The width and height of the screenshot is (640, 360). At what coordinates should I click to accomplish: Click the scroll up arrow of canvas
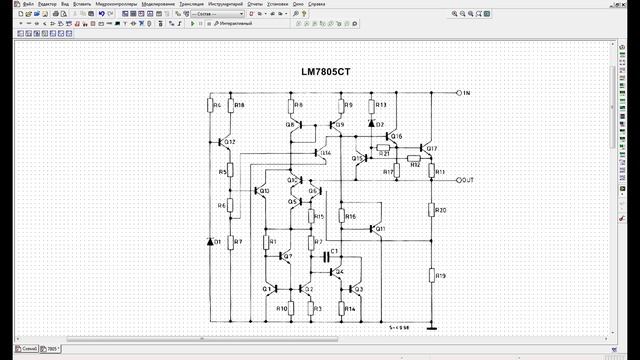(613, 44)
